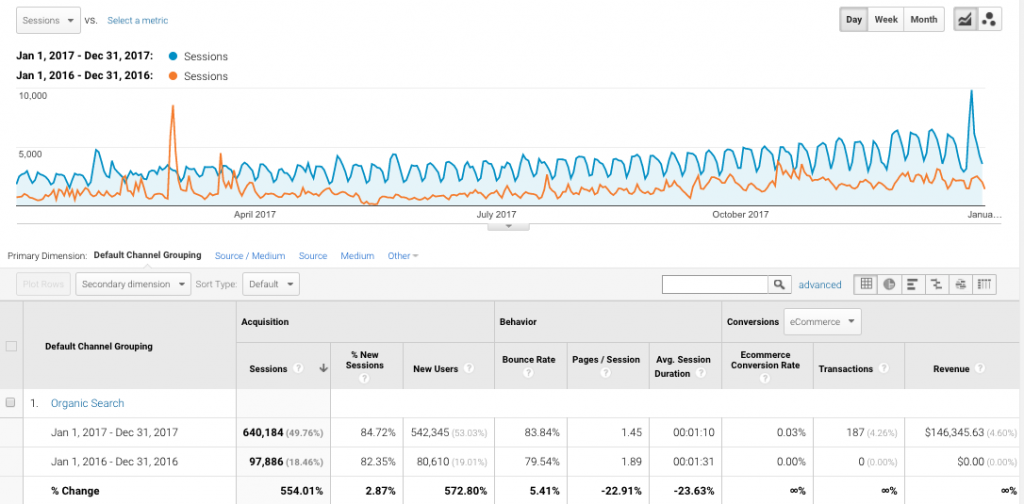Select the comparison view icon
The image size is (1024, 504).
[x=936, y=285]
